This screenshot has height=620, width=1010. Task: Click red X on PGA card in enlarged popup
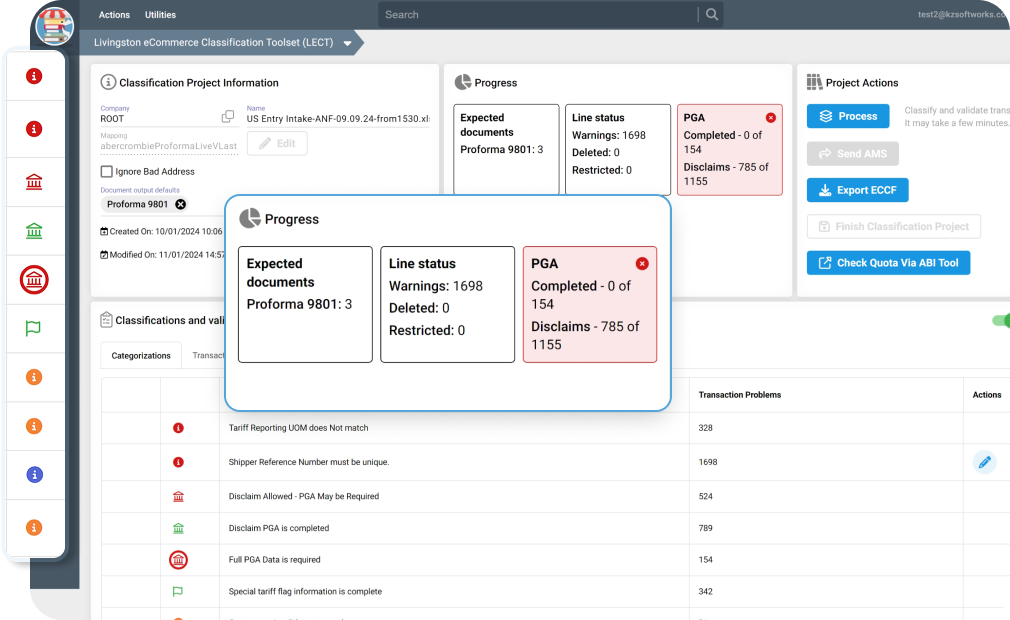(x=642, y=263)
